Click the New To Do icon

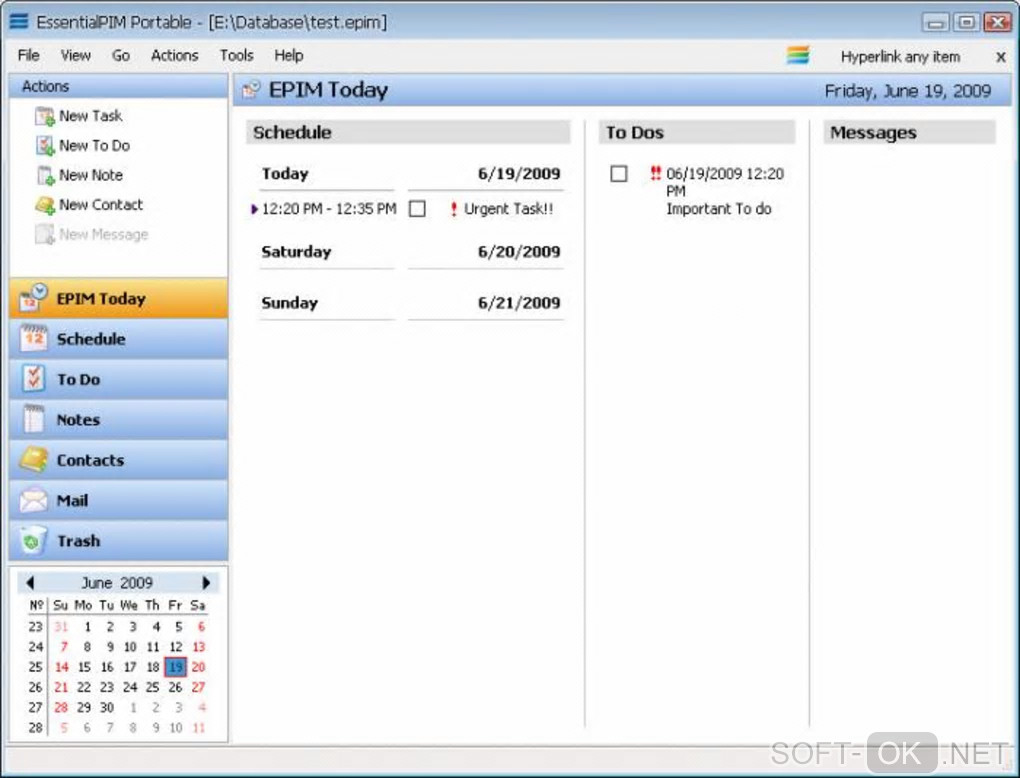tap(45, 146)
